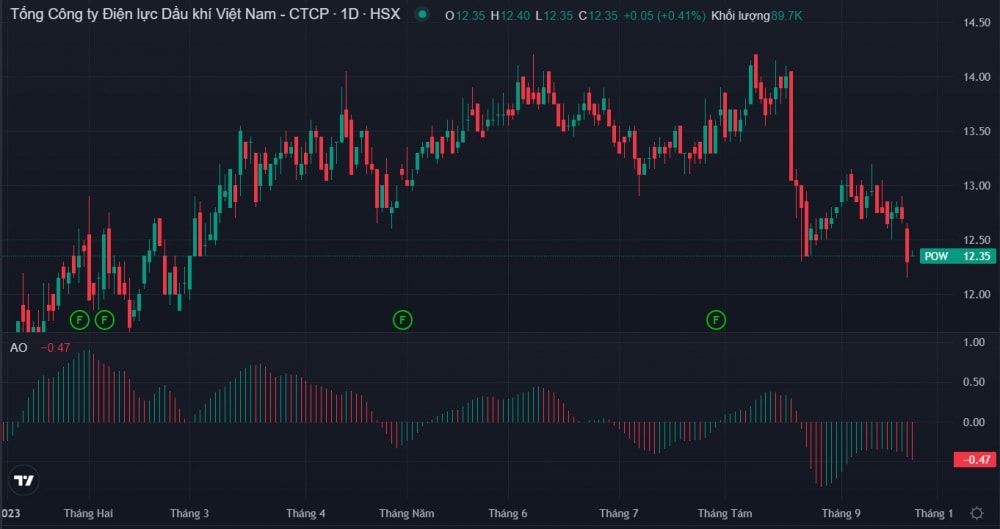Viewport: 1000px width, 529px height.
Task: Click the 12.00 price axis label
Action: [976, 294]
